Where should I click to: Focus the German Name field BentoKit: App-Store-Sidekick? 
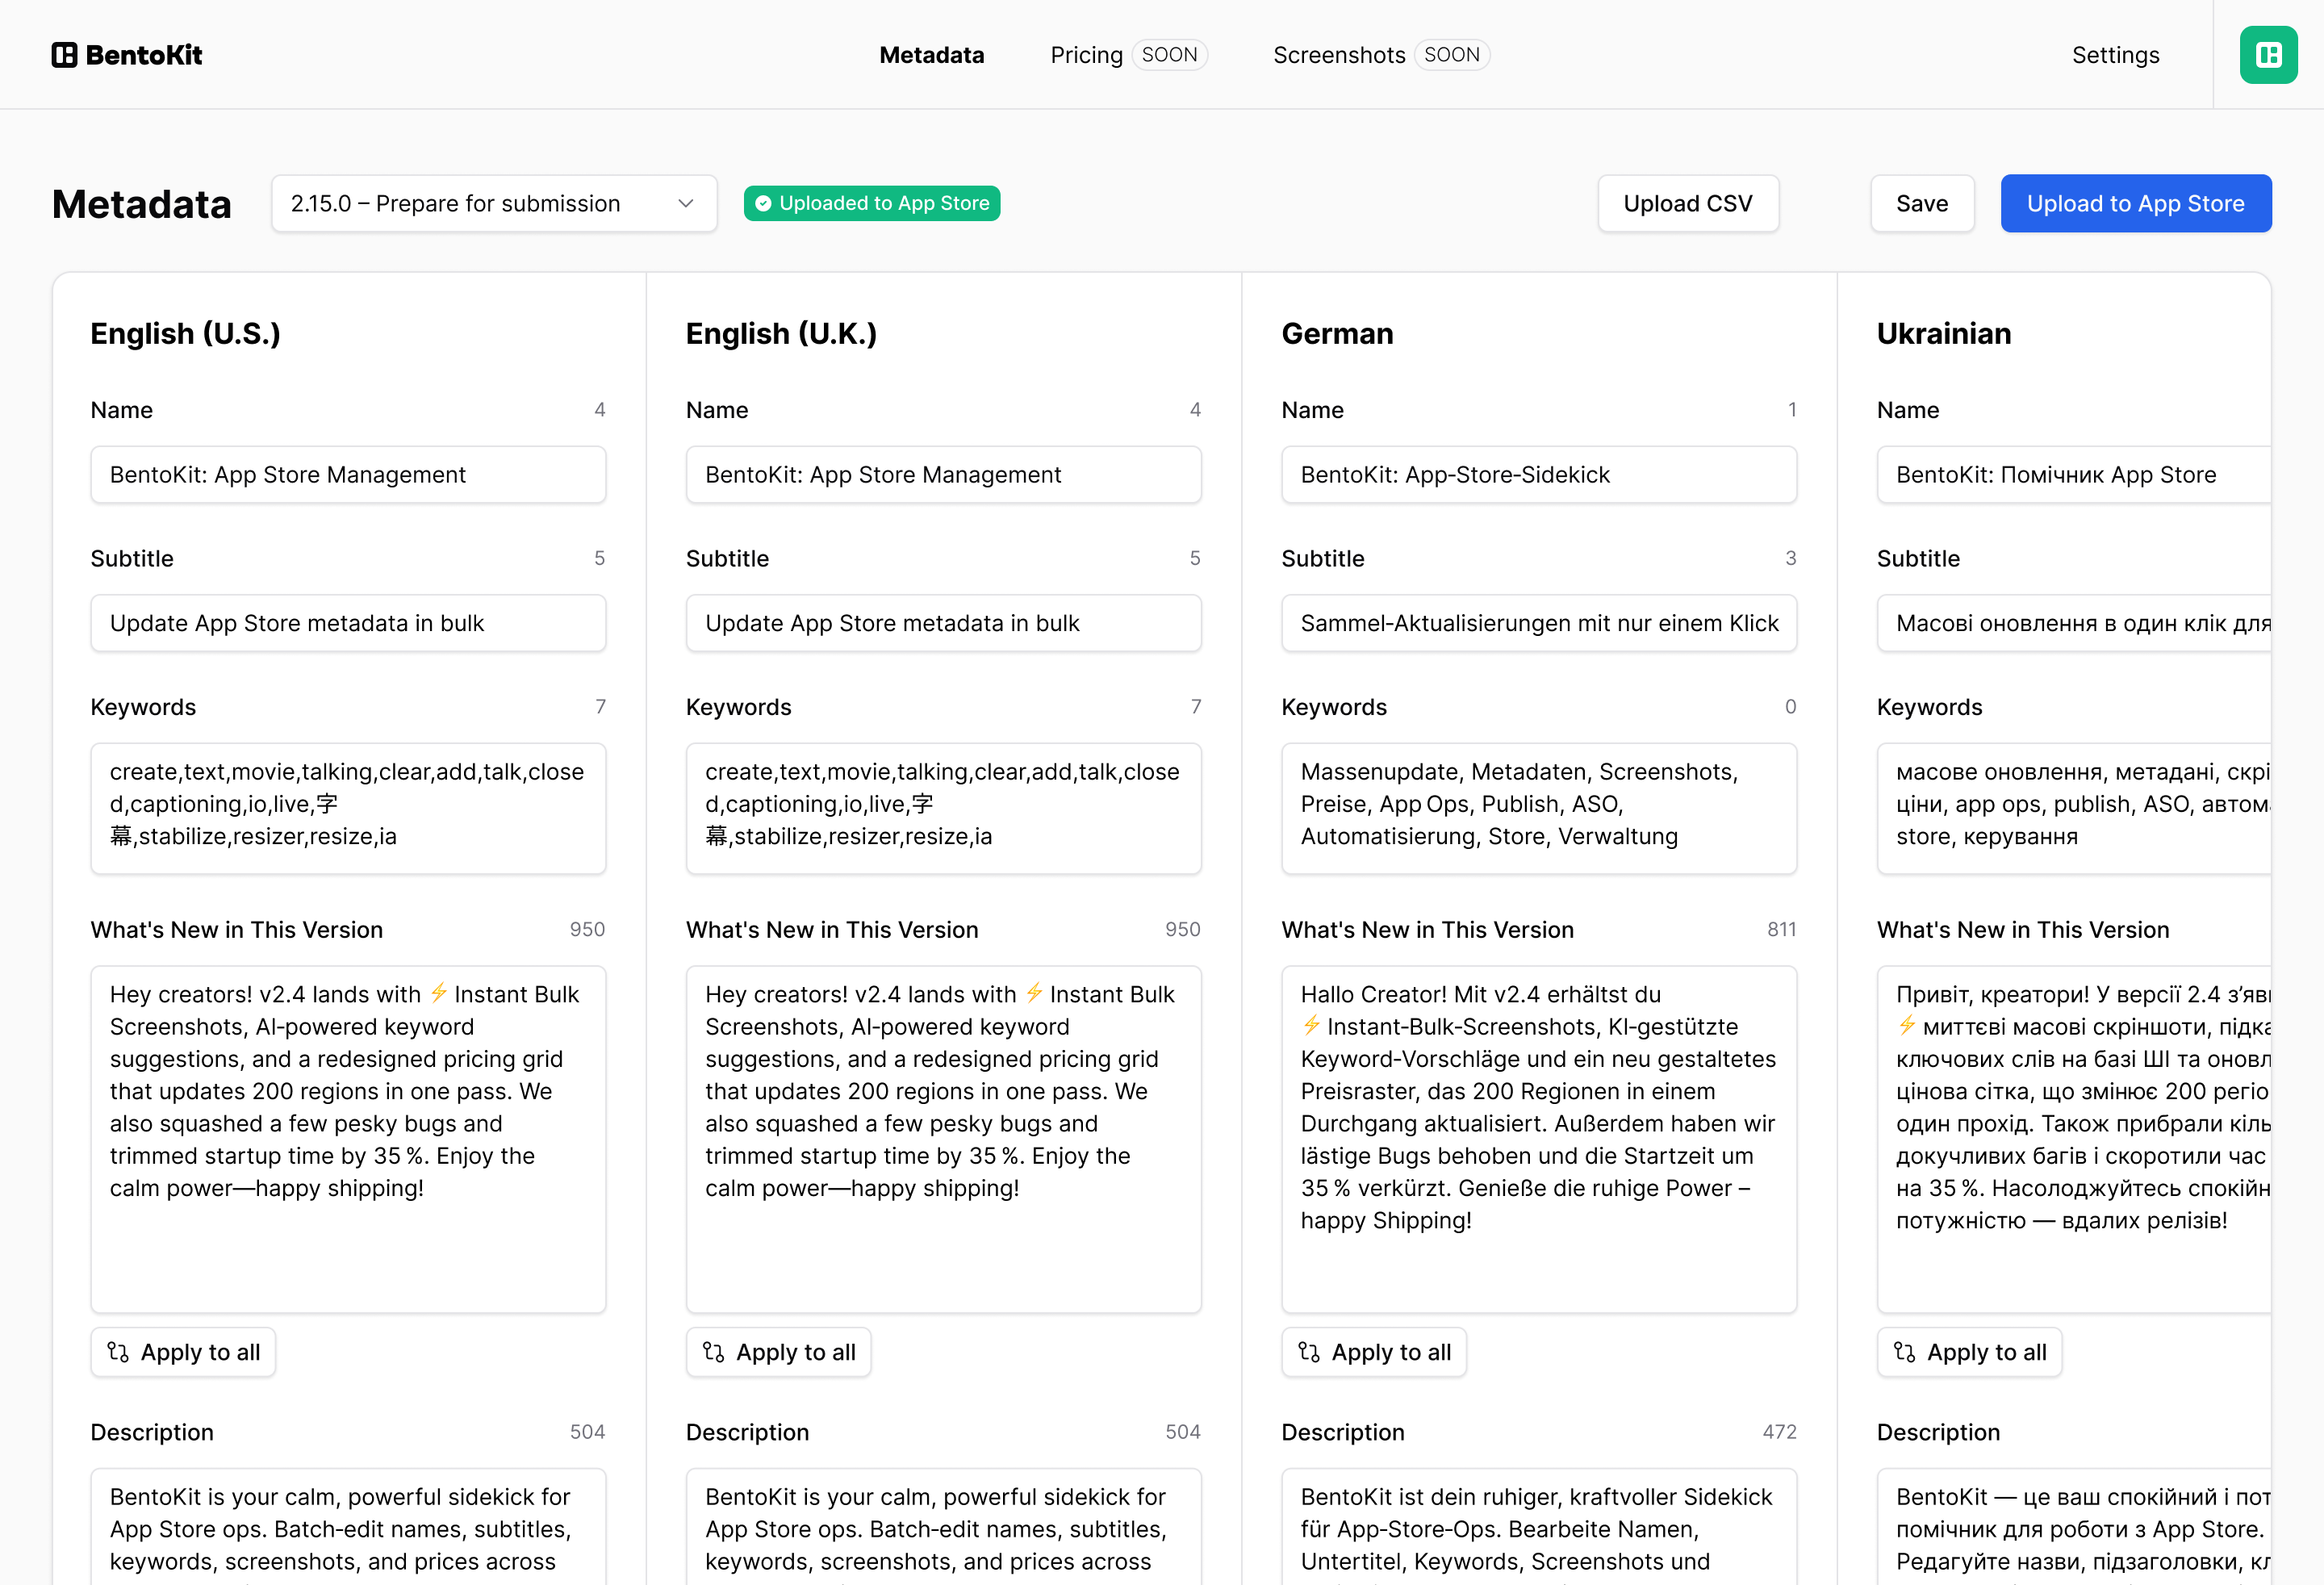(x=1539, y=475)
